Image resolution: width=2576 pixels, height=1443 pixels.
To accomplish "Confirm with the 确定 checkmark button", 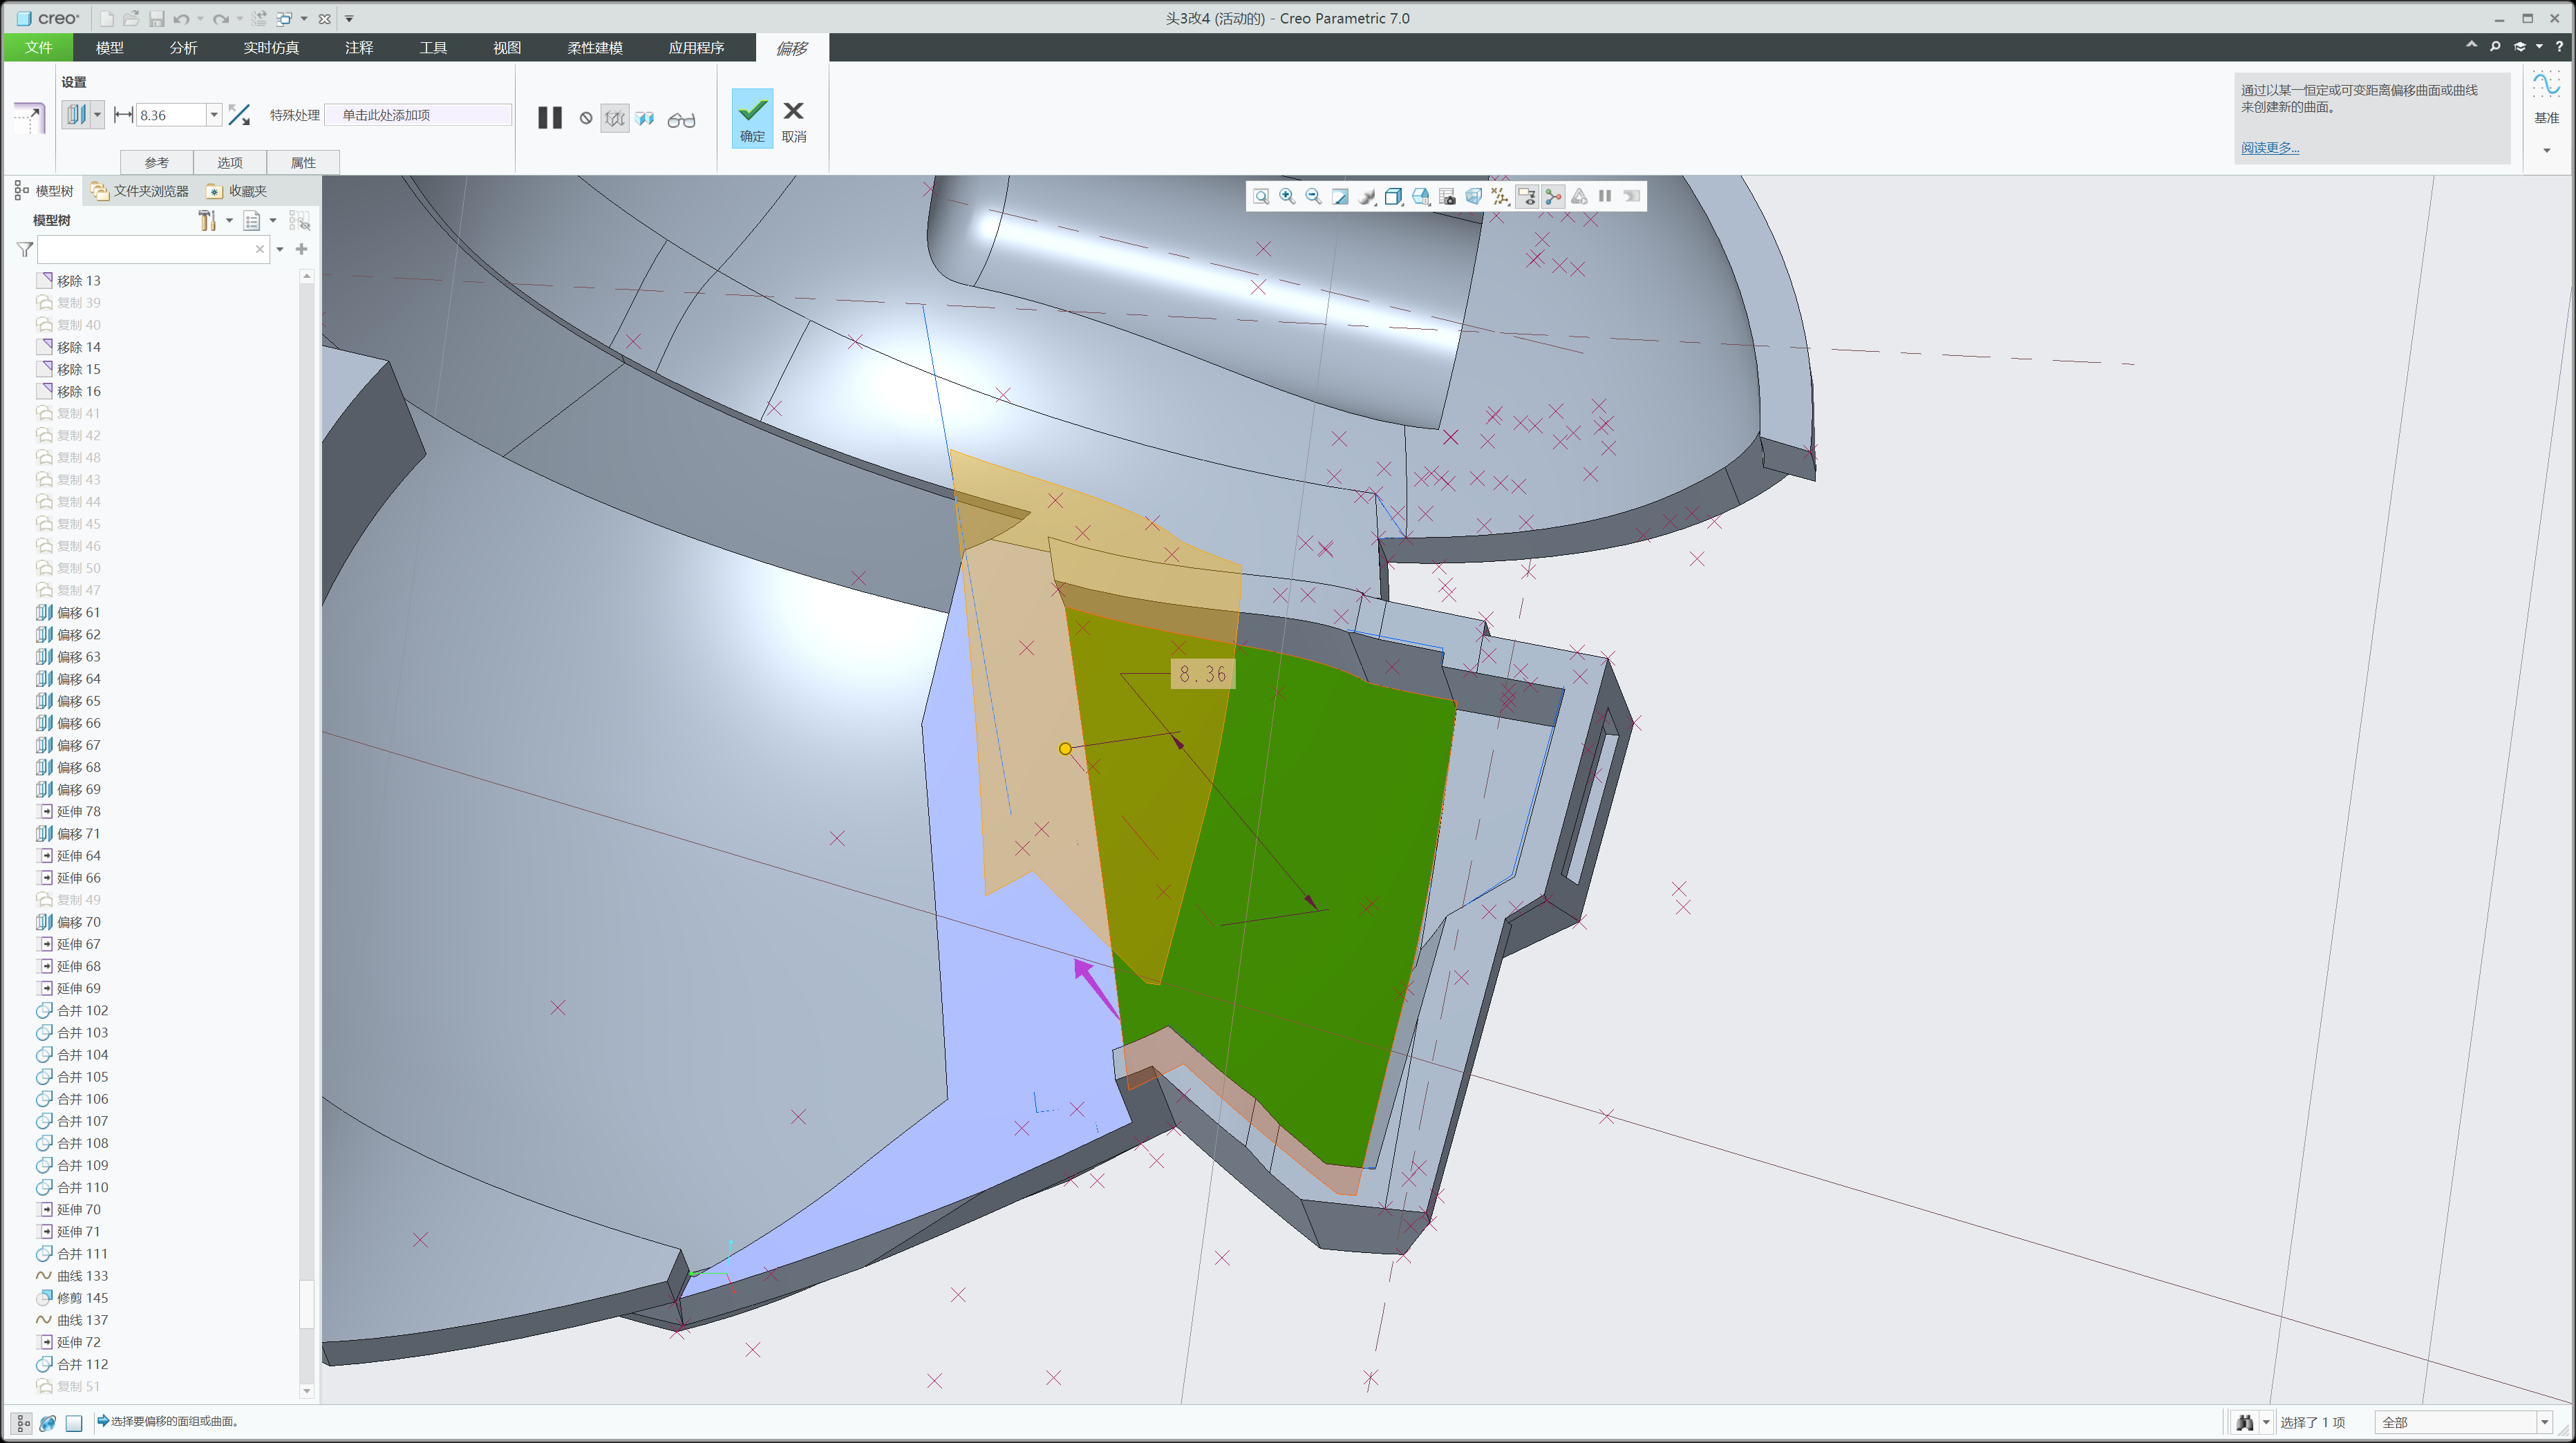I will coord(752,119).
